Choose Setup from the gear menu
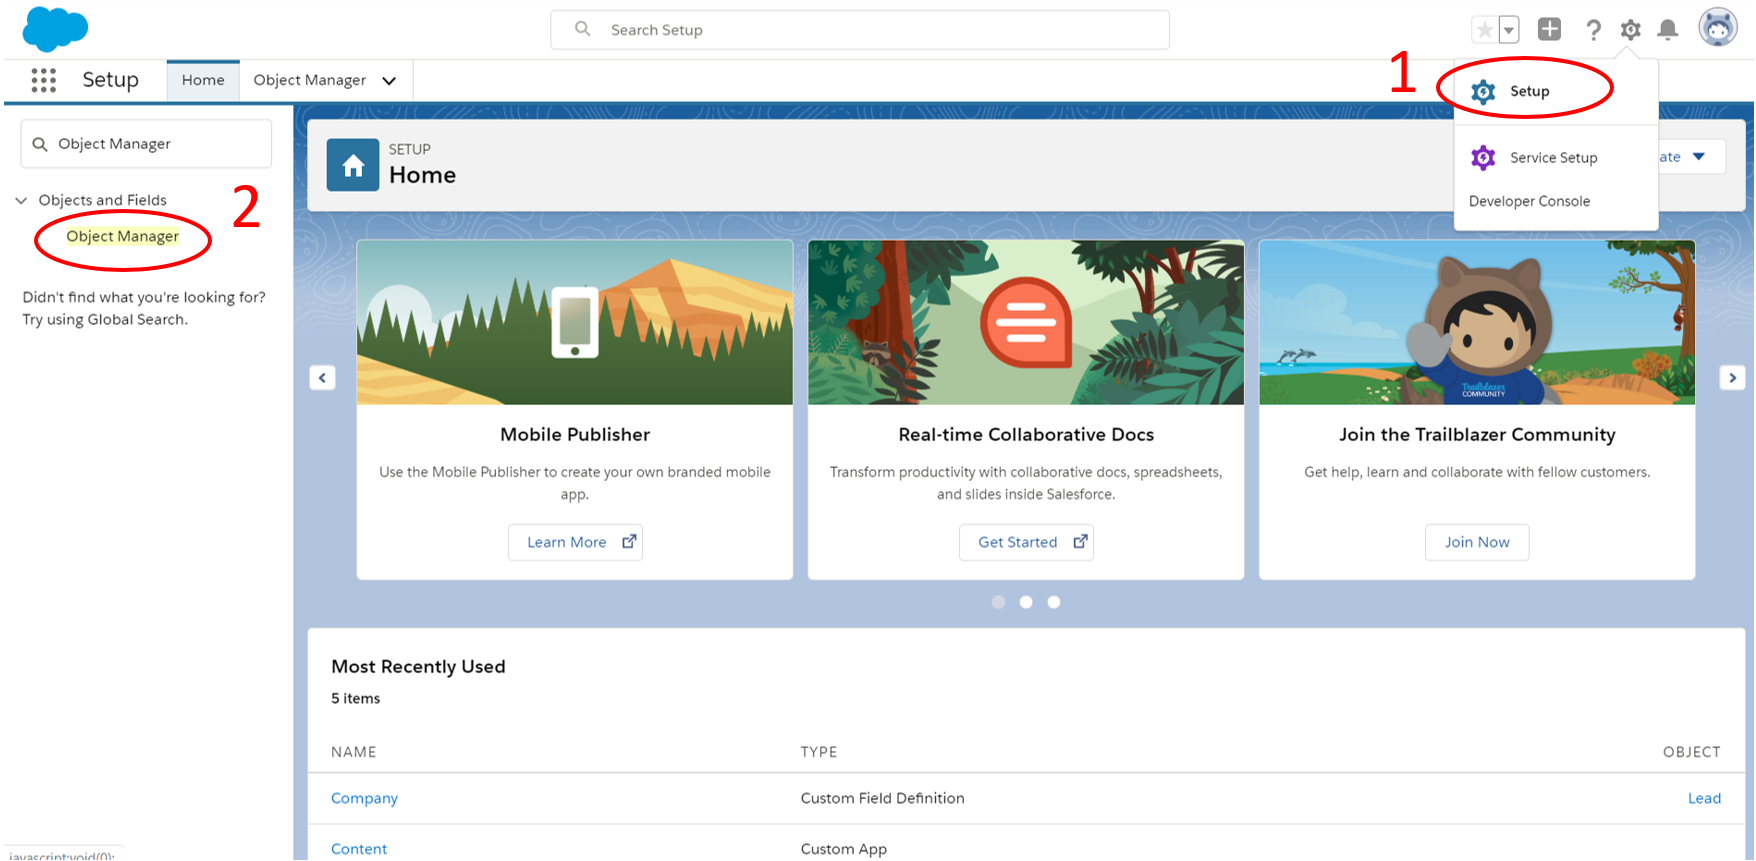1756x861 pixels. click(1530, 91)
